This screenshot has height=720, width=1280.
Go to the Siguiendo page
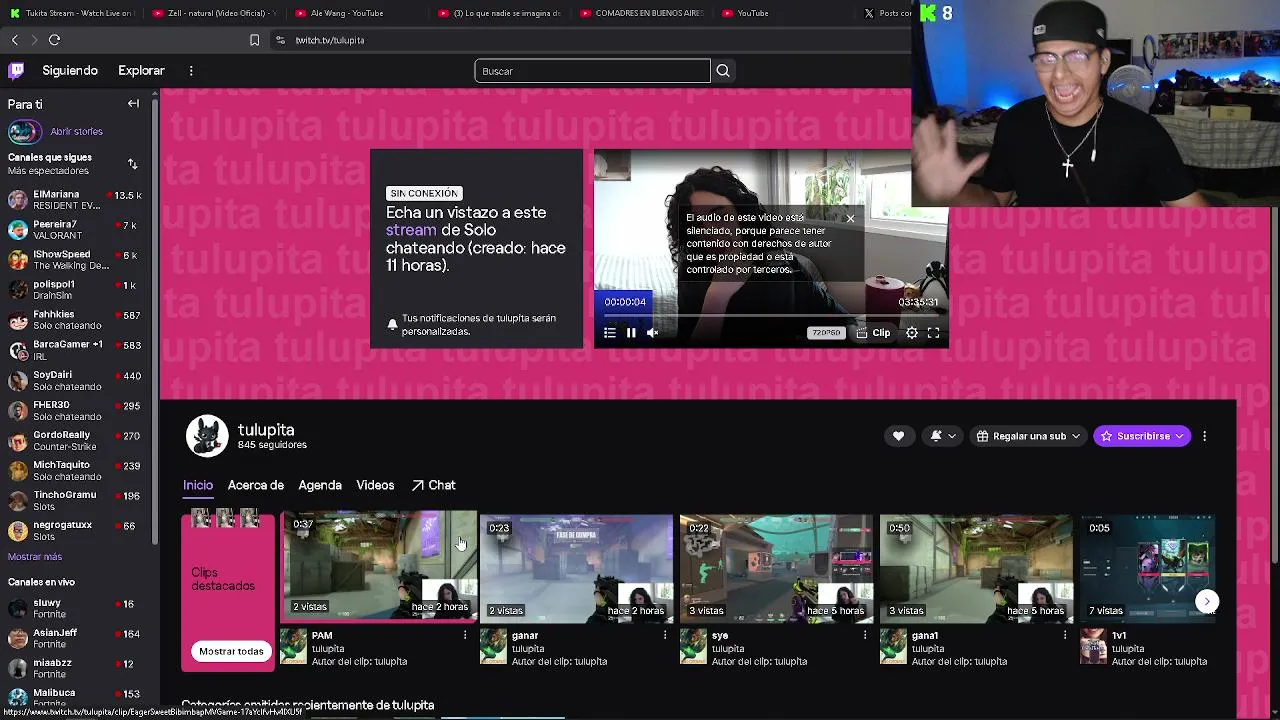pyautogui.click(x=70, y=71)
